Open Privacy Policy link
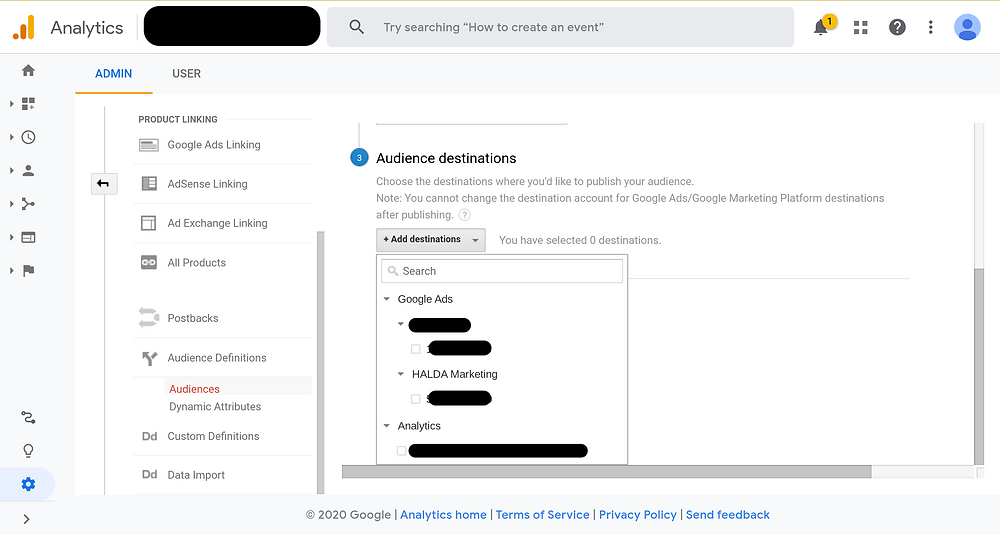Screen dimensions: 1000x535 tap(638, 515)
